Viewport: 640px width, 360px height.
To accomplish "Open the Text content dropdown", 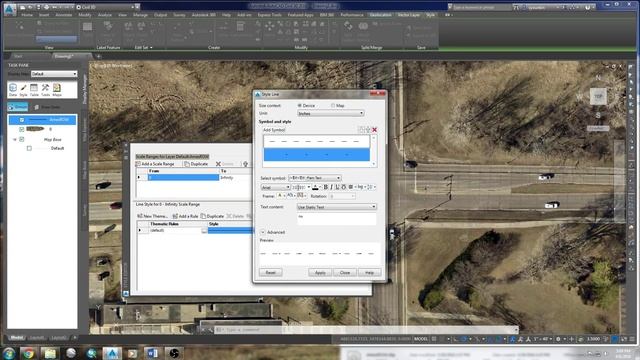I will pyautogui.click(x=337, y=207).
